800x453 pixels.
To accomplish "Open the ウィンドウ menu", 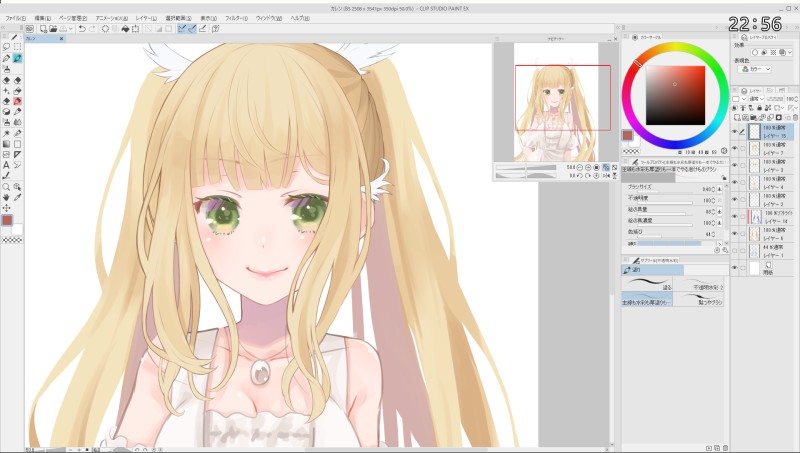I will pos(268,18).
